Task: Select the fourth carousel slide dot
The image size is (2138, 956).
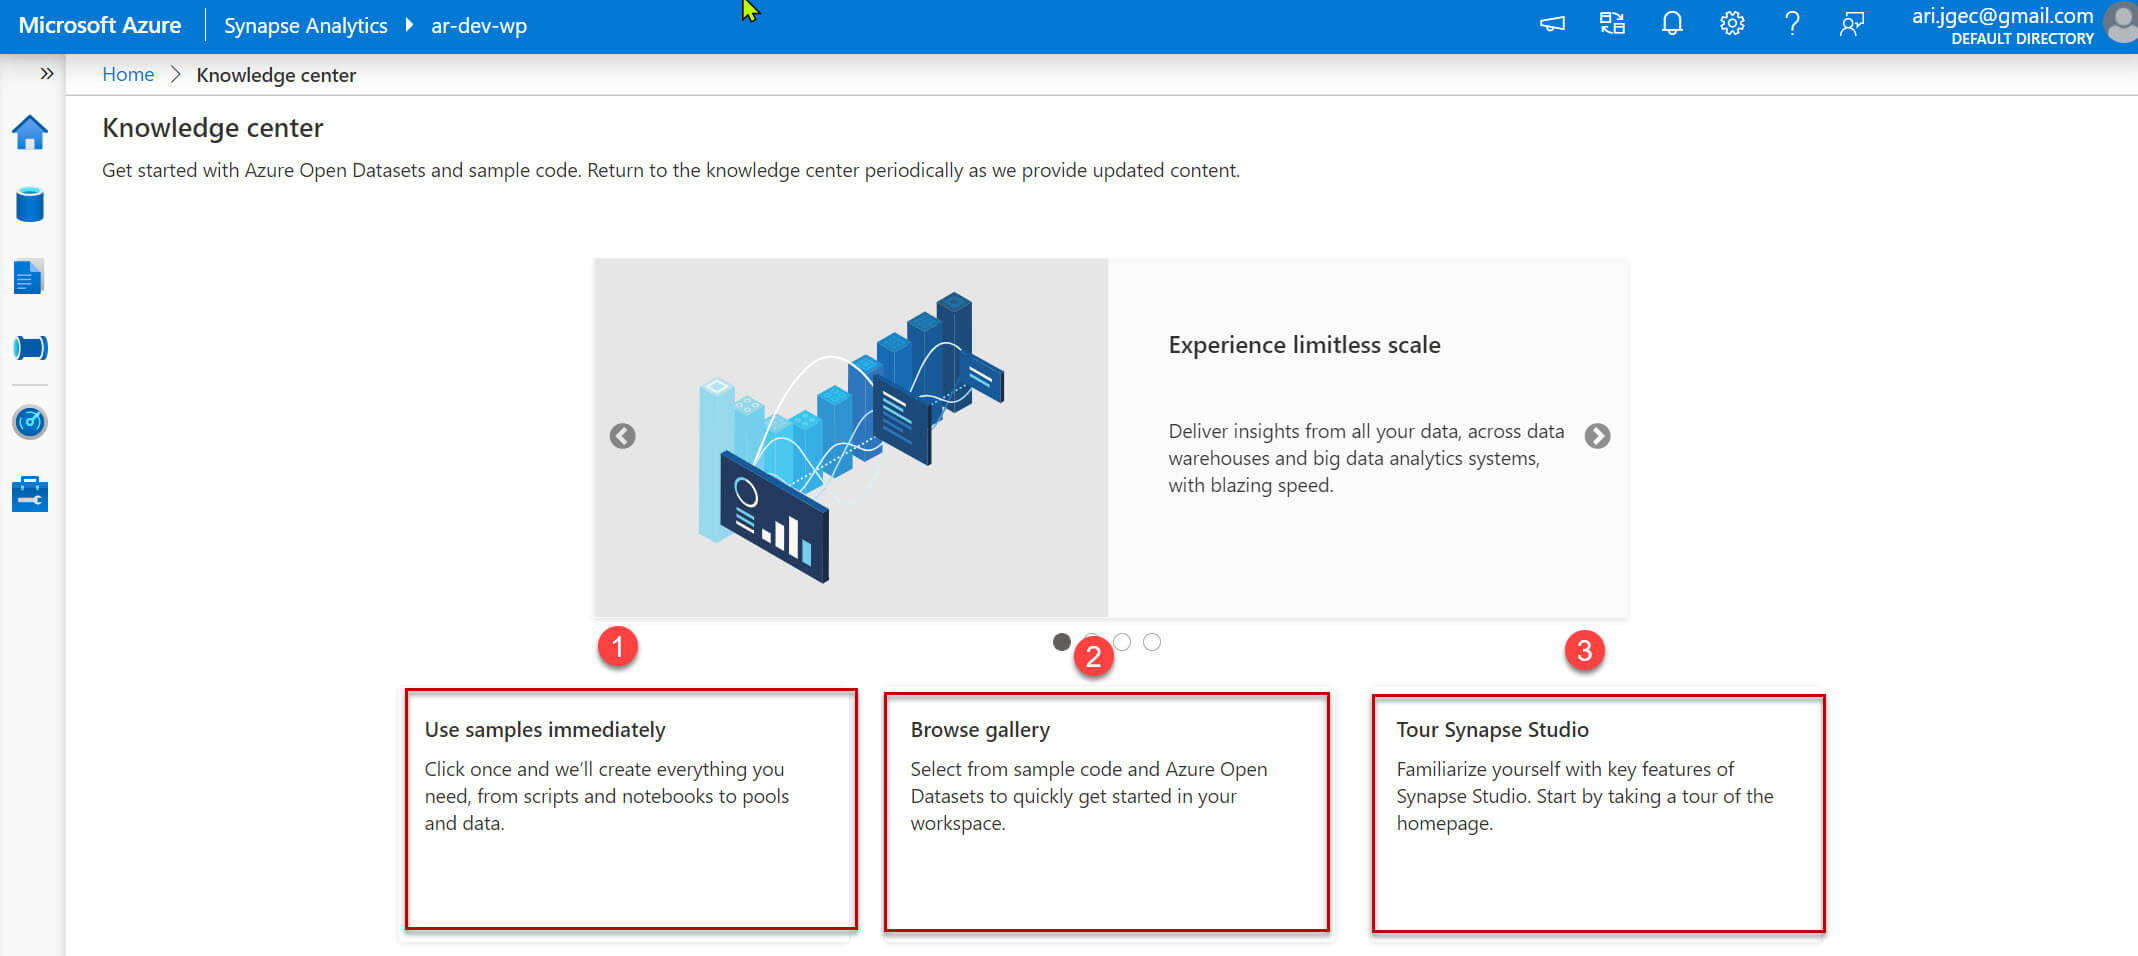Action: click(1152, 642)
